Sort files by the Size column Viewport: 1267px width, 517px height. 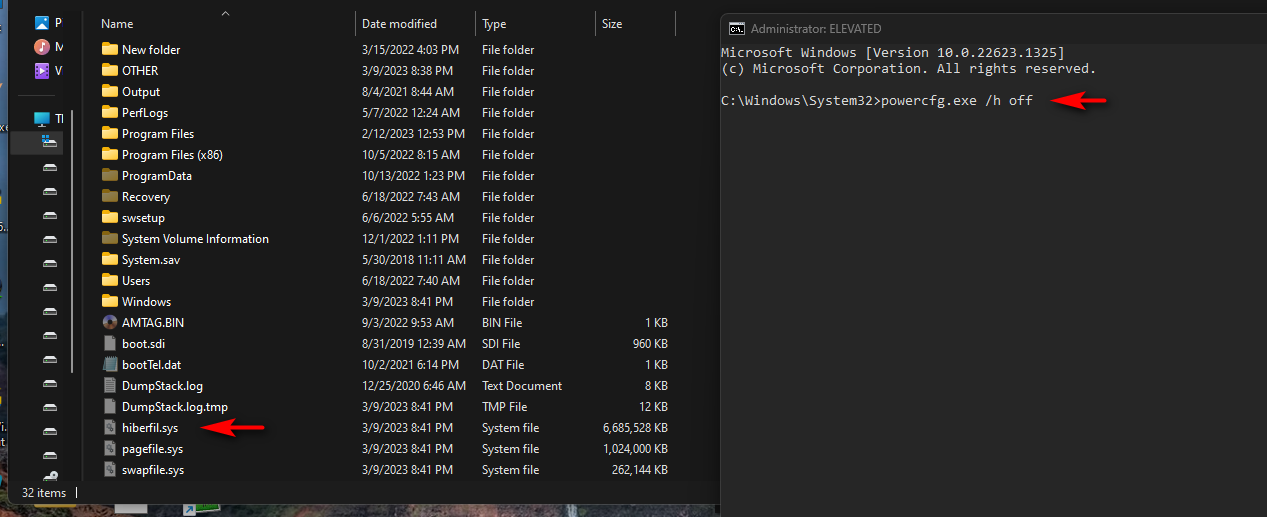612,23
